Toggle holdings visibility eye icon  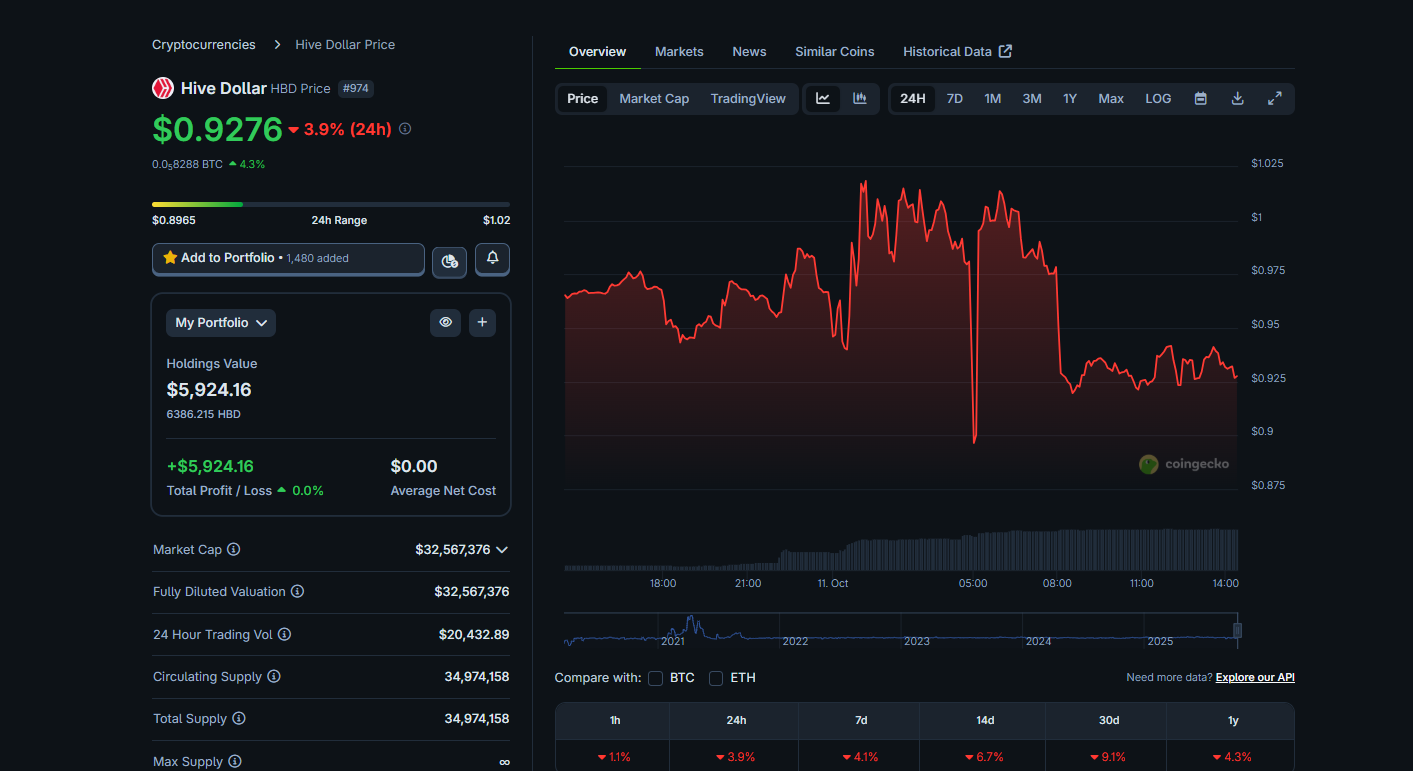(446, 322)
